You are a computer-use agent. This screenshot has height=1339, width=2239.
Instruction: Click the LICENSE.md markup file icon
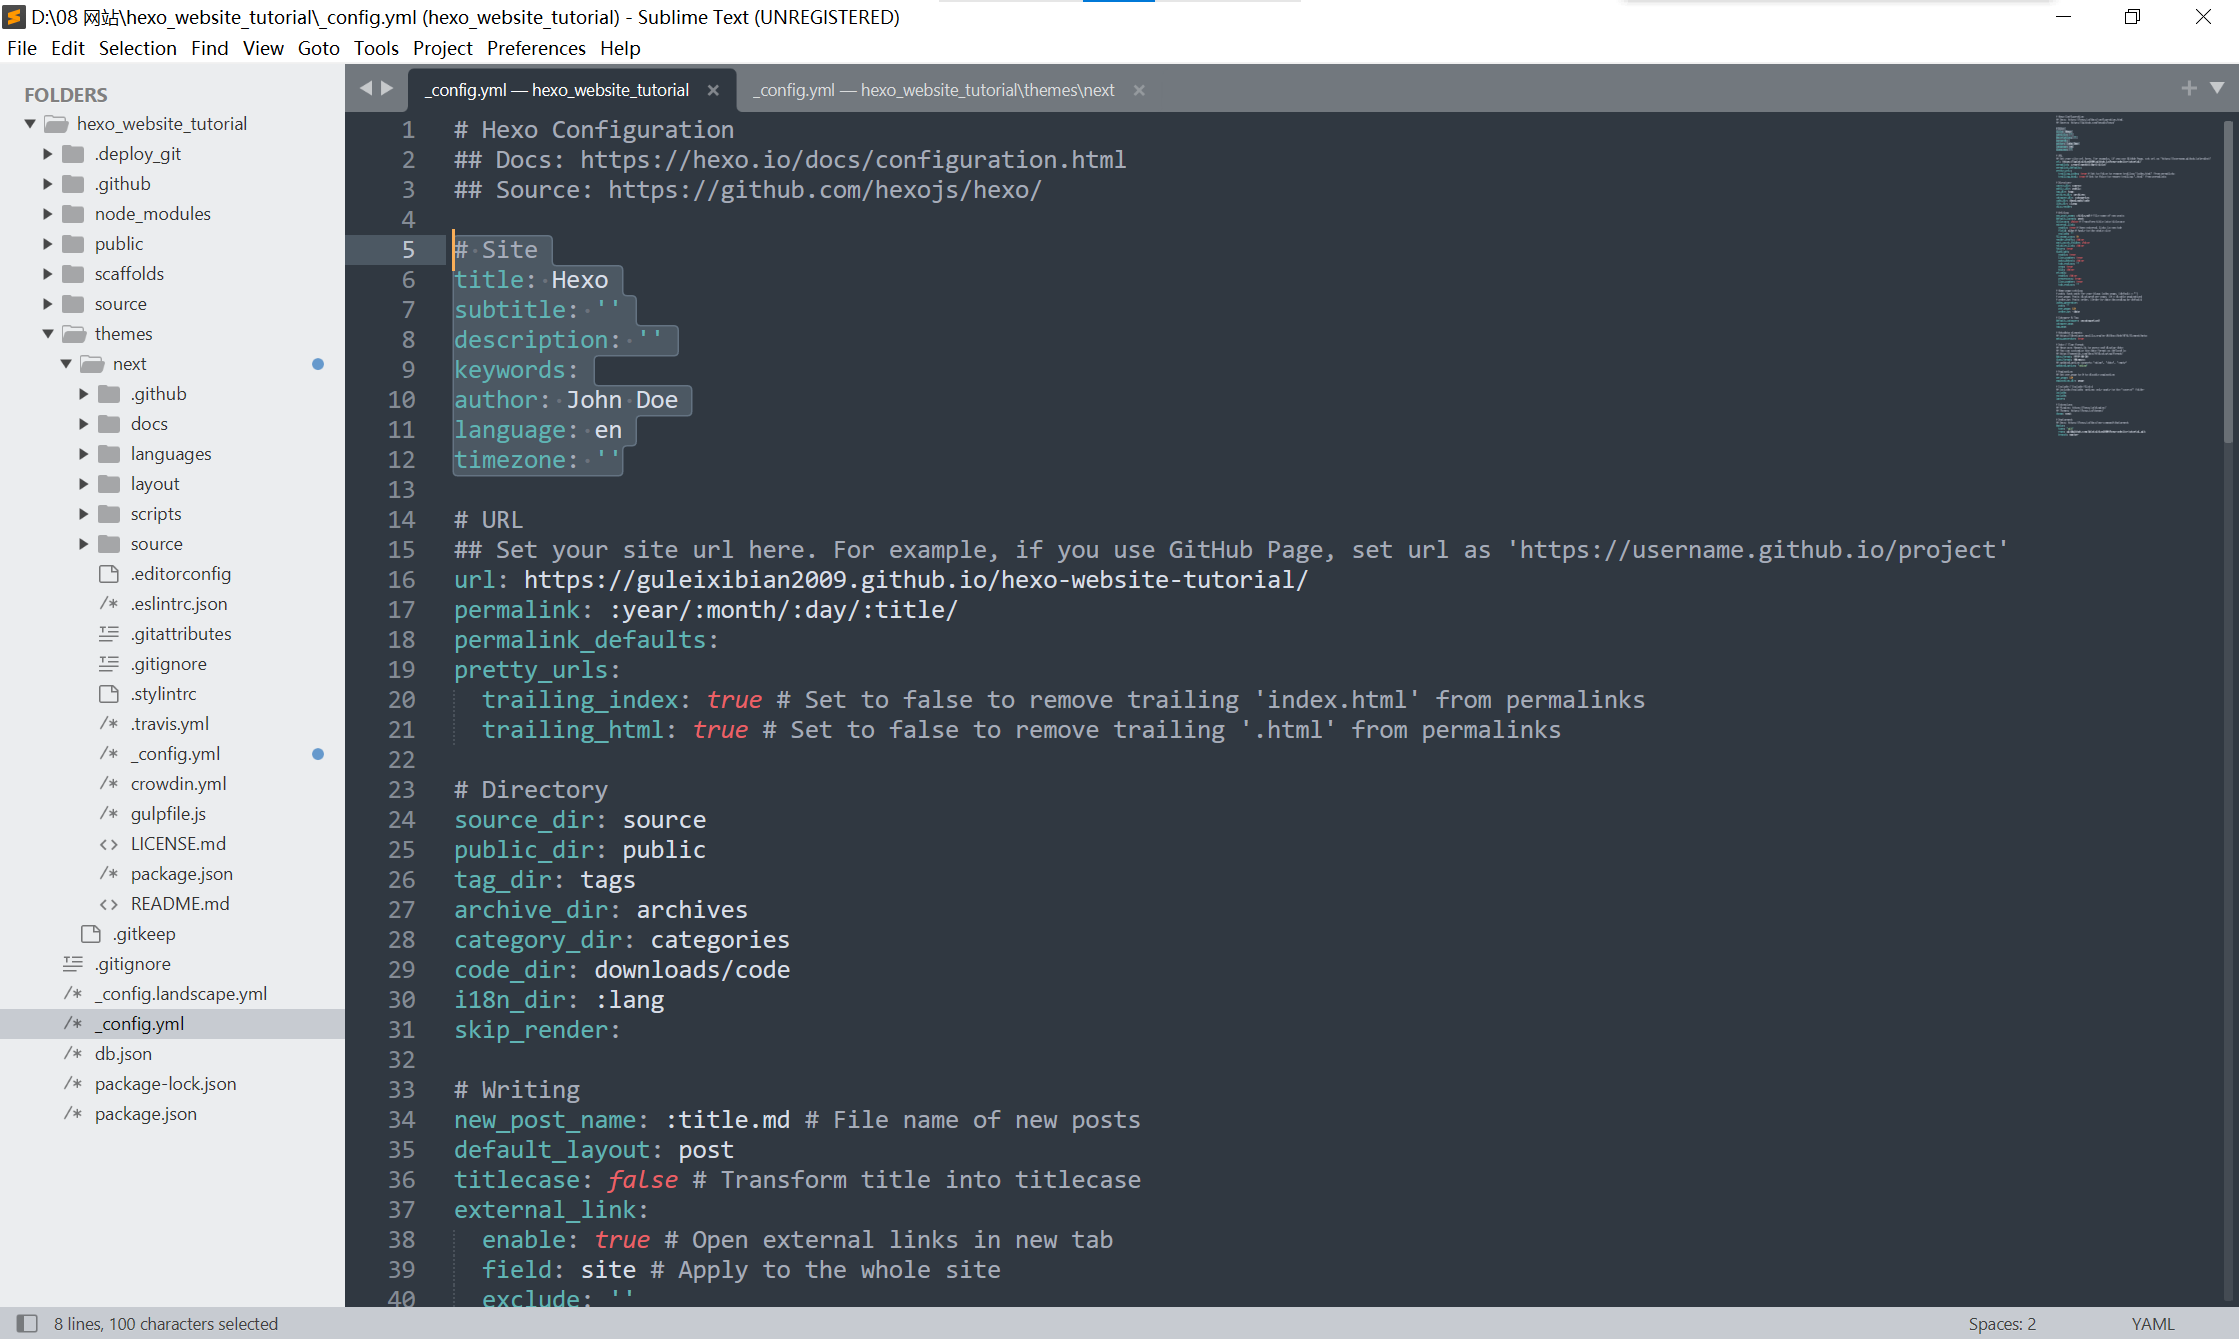click(x=109, y=844)
